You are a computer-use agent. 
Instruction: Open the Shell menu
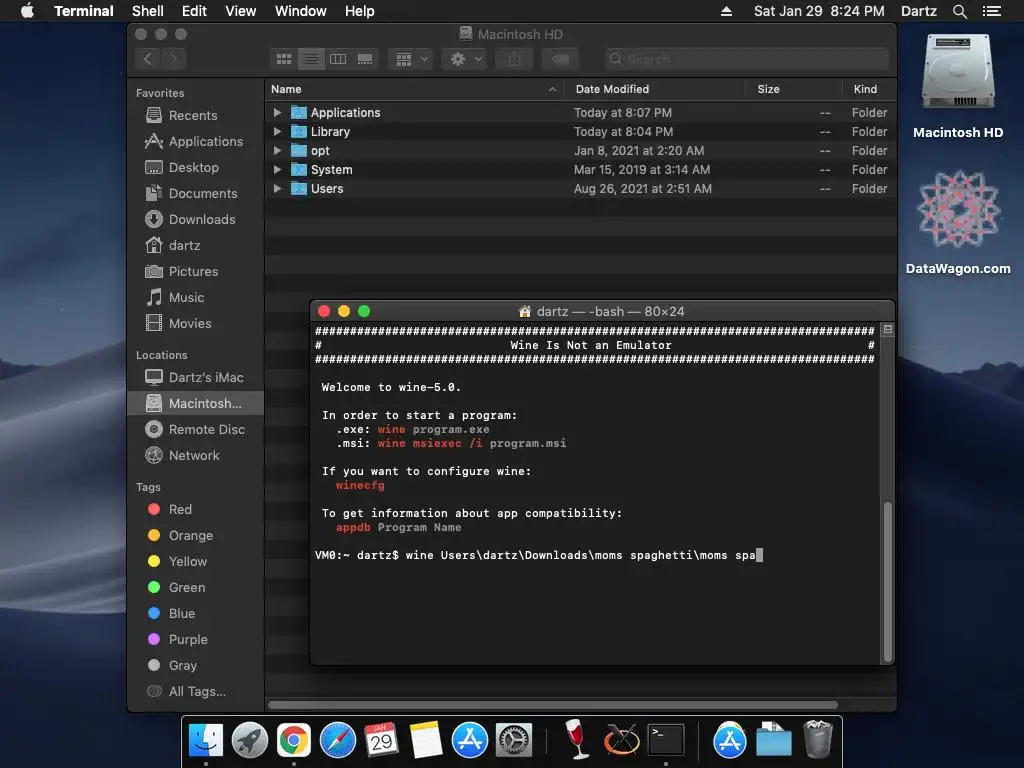(148, 11)
